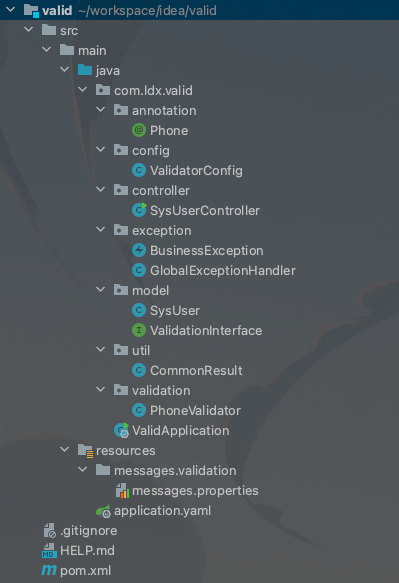399x583 pixels.
Task: Collapse the valid project root node
Action: coord(10,10)
